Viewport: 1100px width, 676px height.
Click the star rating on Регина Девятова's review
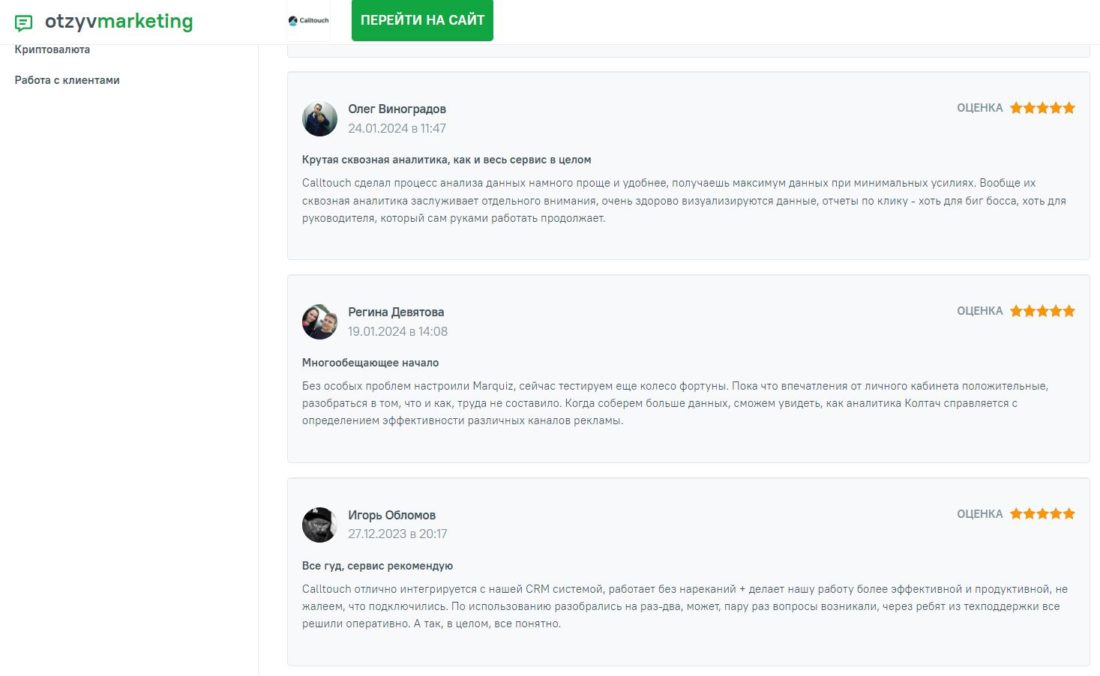click(x=1042, y=311)
